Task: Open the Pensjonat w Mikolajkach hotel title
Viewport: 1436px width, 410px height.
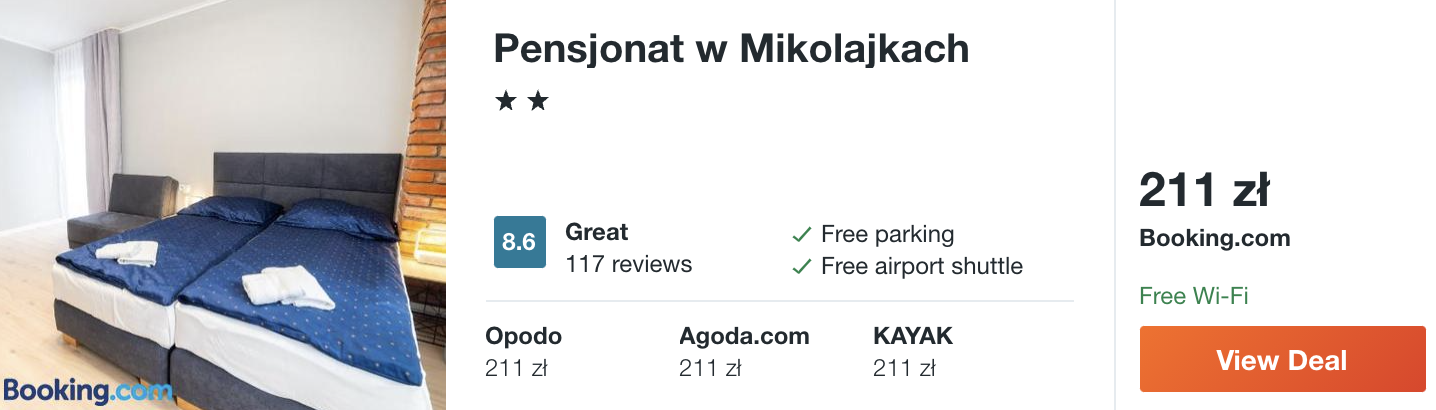Action: [731, 49]
